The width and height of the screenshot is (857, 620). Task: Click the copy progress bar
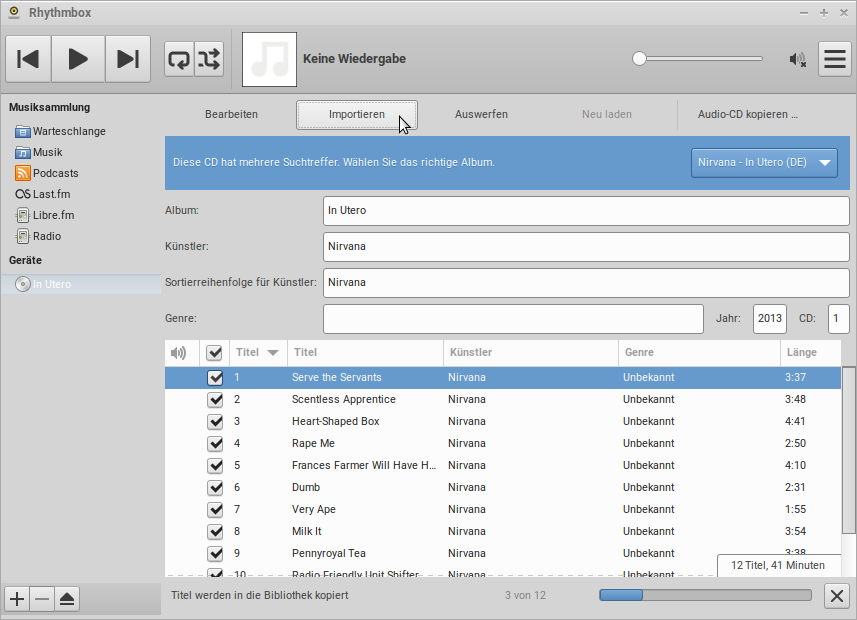tap(705, 595)
